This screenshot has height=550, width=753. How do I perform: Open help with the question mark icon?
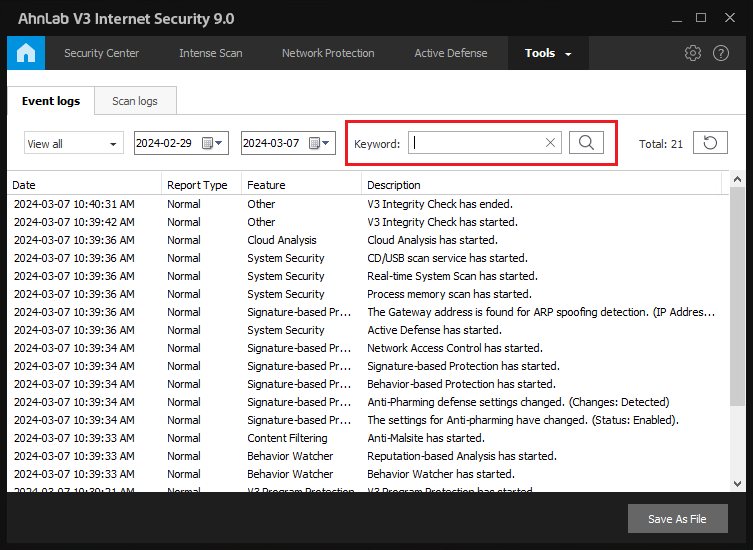pos(721,53)
